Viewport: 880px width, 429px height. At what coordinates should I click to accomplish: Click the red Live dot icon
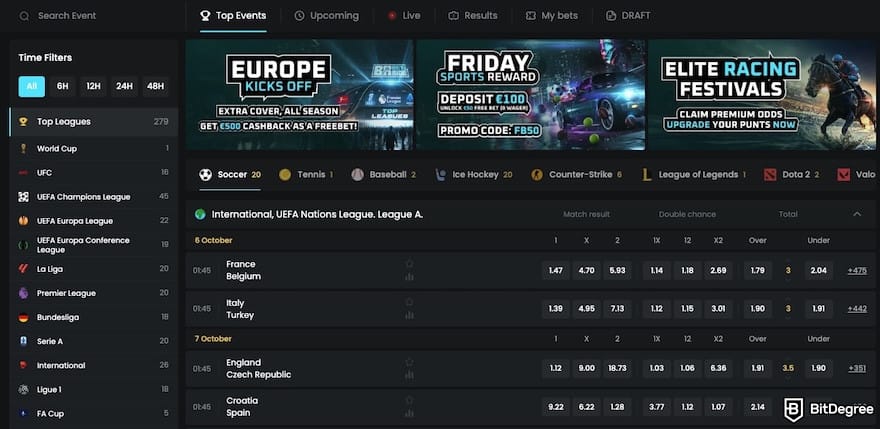[392, 16]
